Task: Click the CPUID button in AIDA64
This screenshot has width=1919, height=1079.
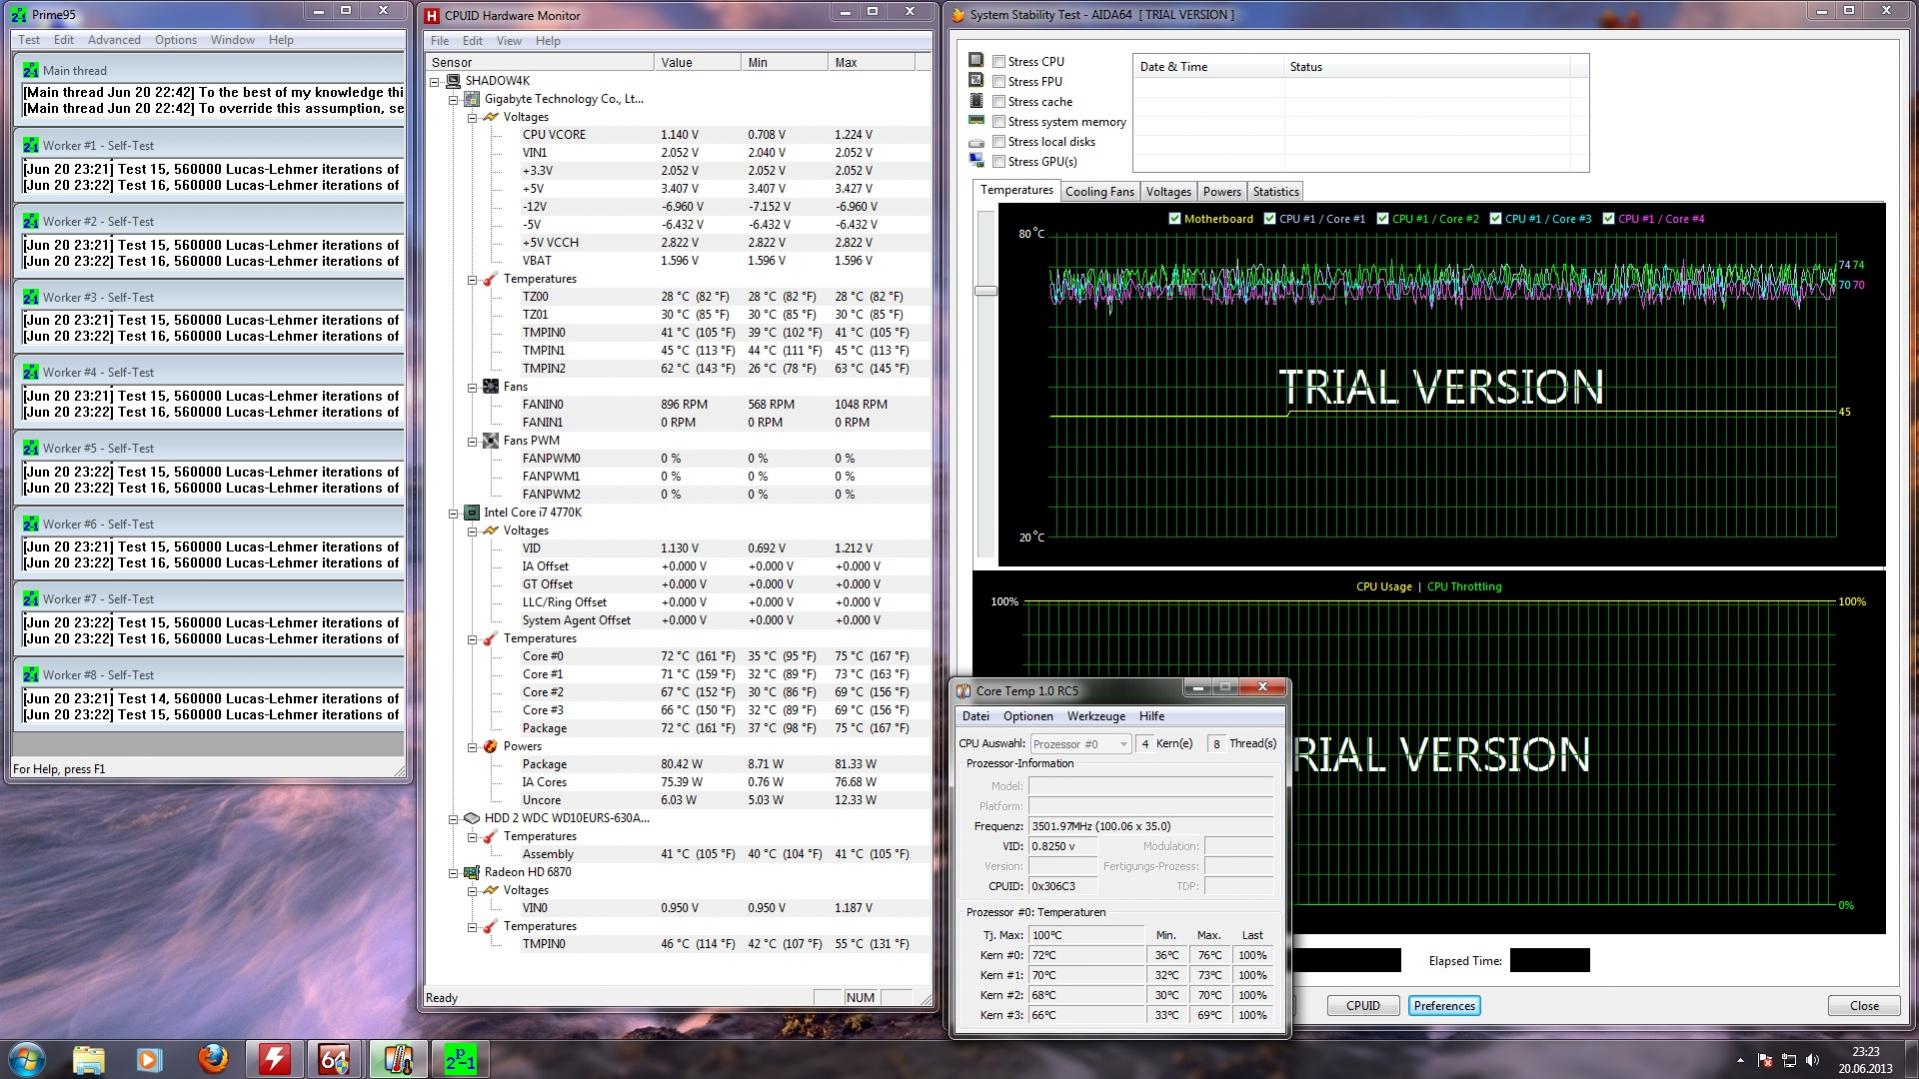Action: [1363, 1006]
